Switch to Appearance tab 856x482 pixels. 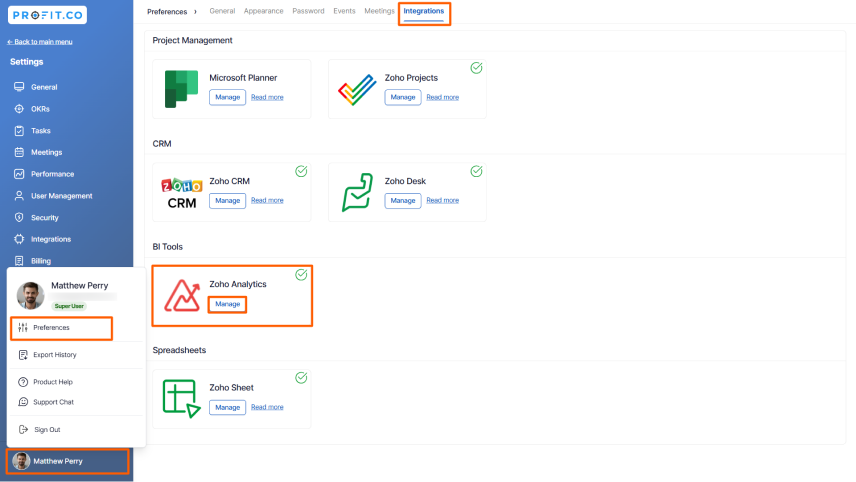264,11
